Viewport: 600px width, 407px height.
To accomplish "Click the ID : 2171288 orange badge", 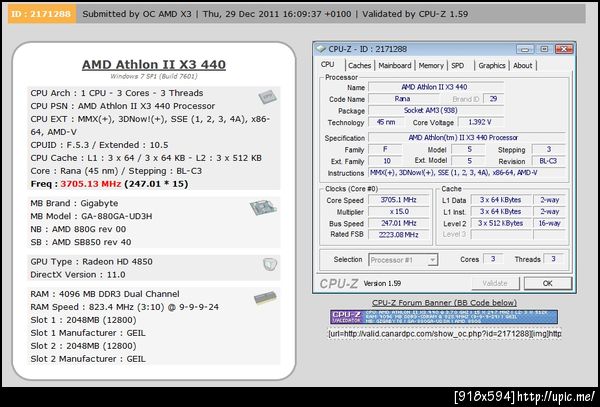I will click(x=41, y=14).
